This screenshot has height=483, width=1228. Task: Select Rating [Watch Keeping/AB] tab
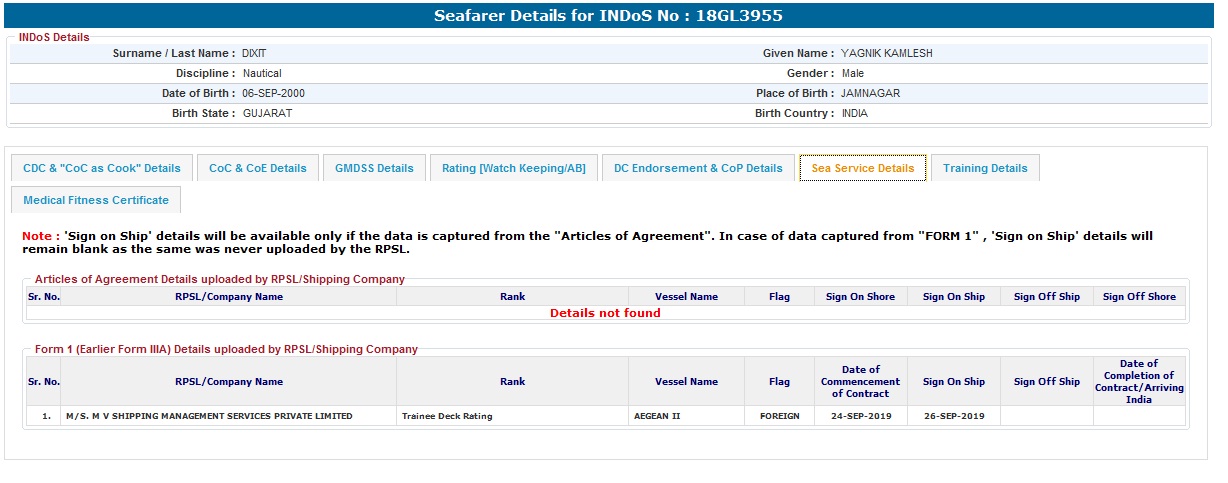click(x=514, y=168)
